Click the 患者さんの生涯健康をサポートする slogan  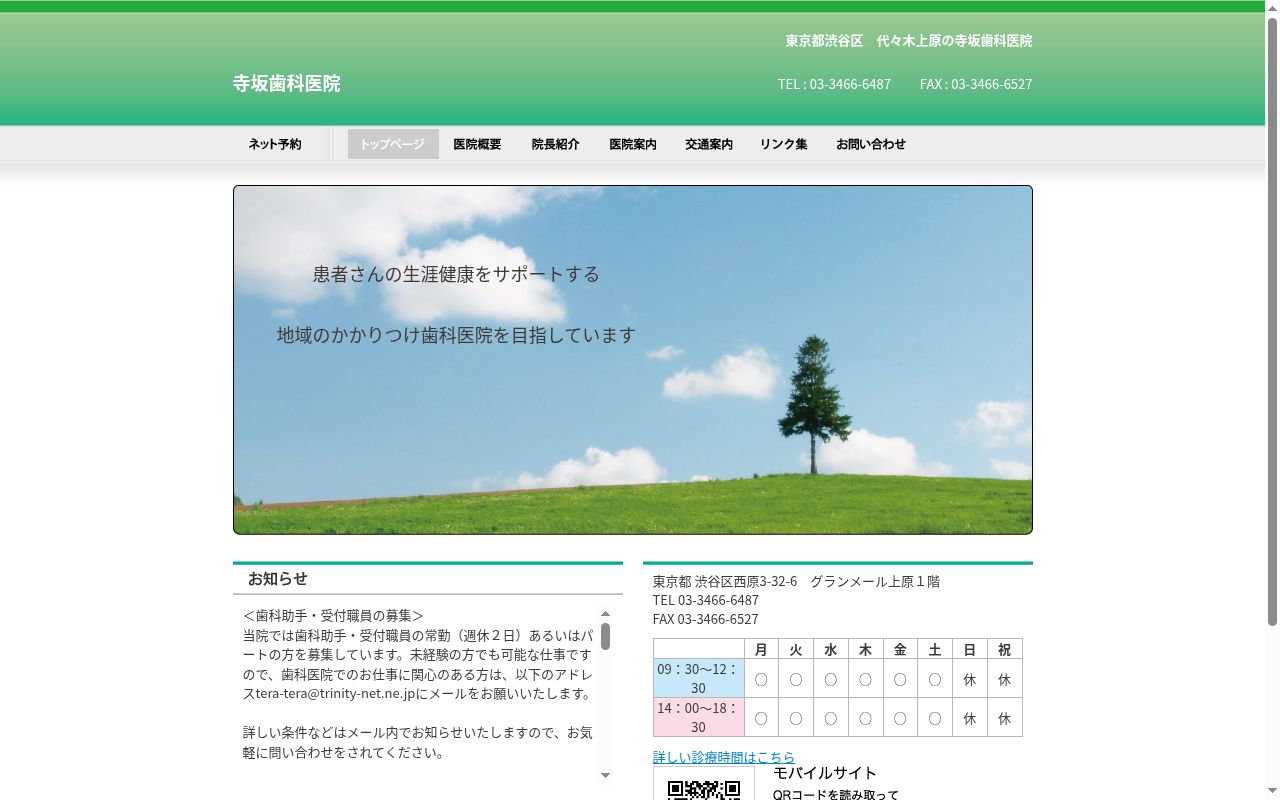tap(456, 274)
